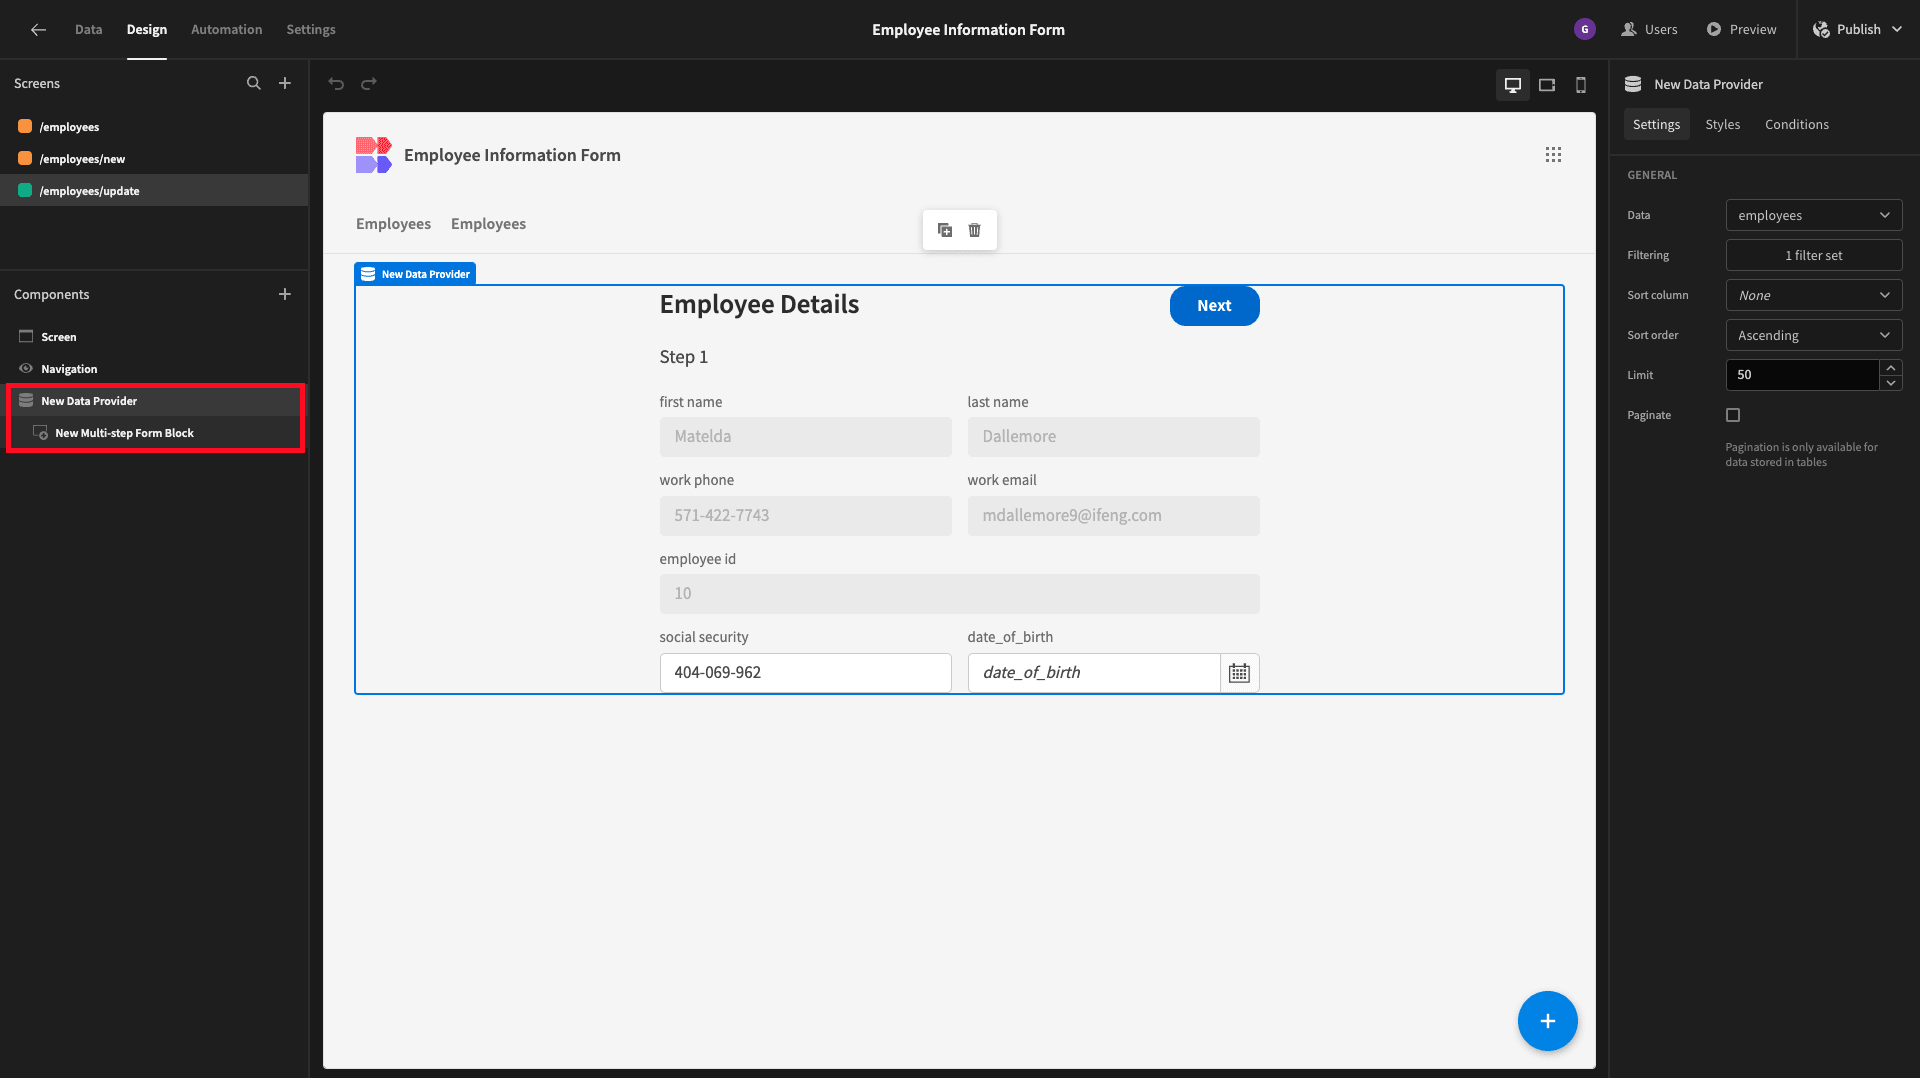Screen dimensions: 1920x1078
Task: Open the Sort order Ascending dropdown
Action: point(1813,335)
